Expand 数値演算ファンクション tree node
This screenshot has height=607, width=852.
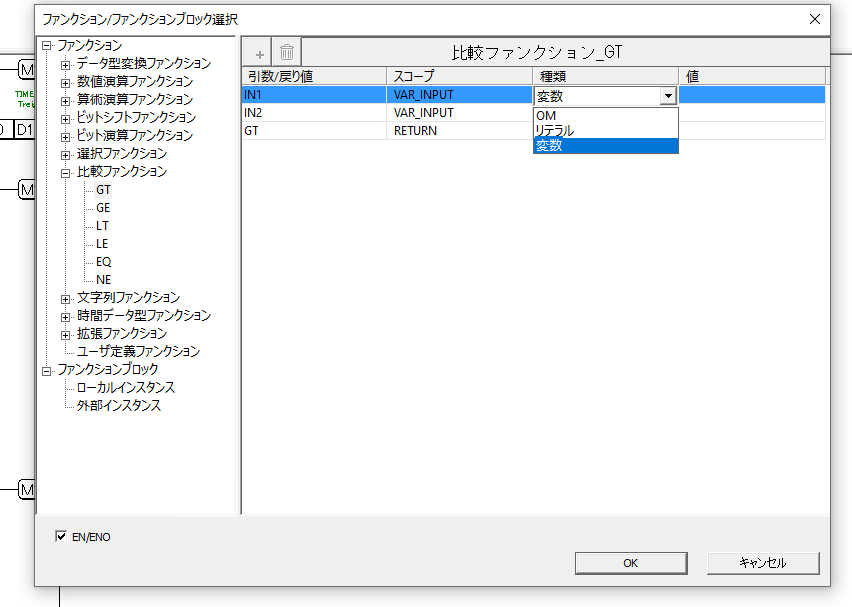66,82
